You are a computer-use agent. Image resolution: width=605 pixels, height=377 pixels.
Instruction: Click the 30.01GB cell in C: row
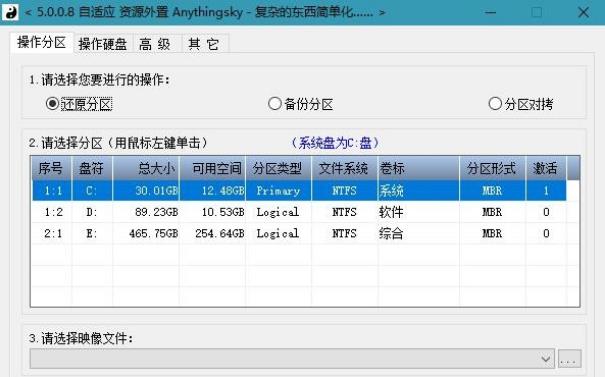tap(146, 191)
